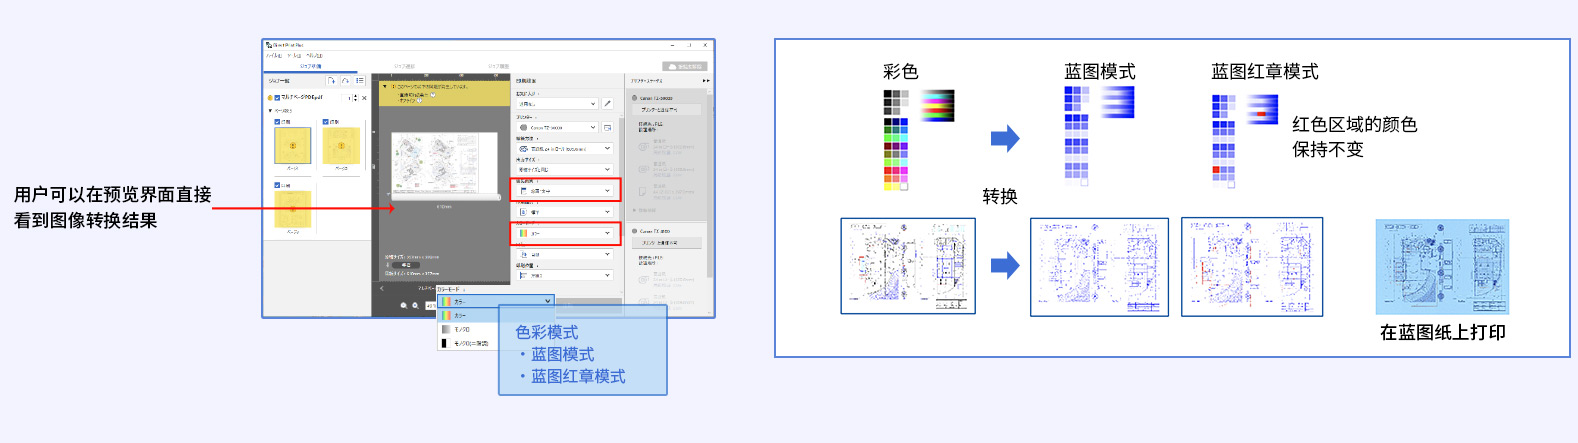Click the zoom out magnifier in preview
Screen dimensions: 1578x443
(404, 305)
